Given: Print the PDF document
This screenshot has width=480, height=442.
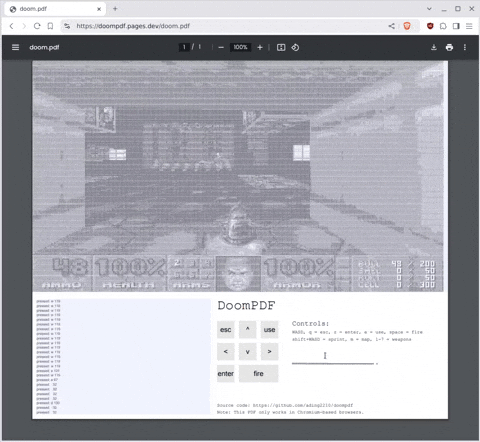Looking at the screenshot, I should click(449, 47).
